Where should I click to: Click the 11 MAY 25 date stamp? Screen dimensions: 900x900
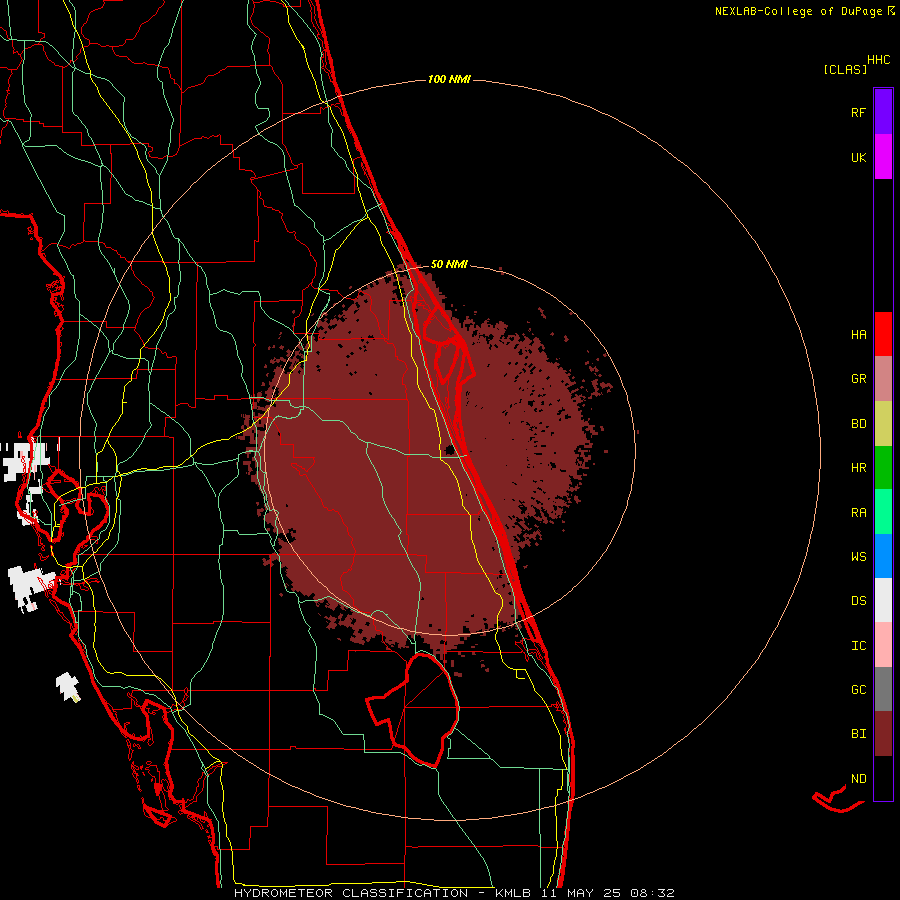click(582, 893)
